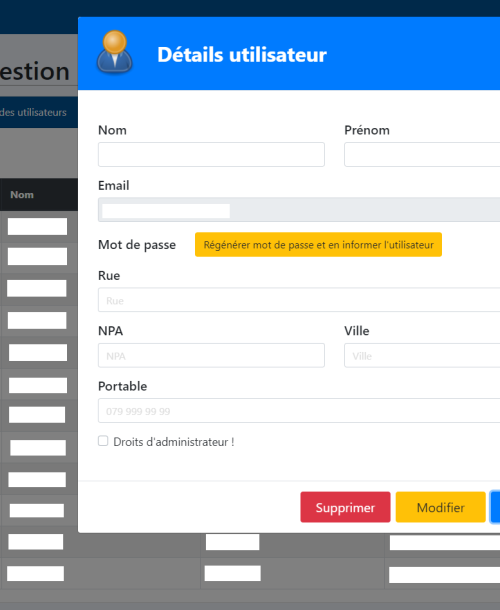Click the Supprimer button

[x=345, y=507]
